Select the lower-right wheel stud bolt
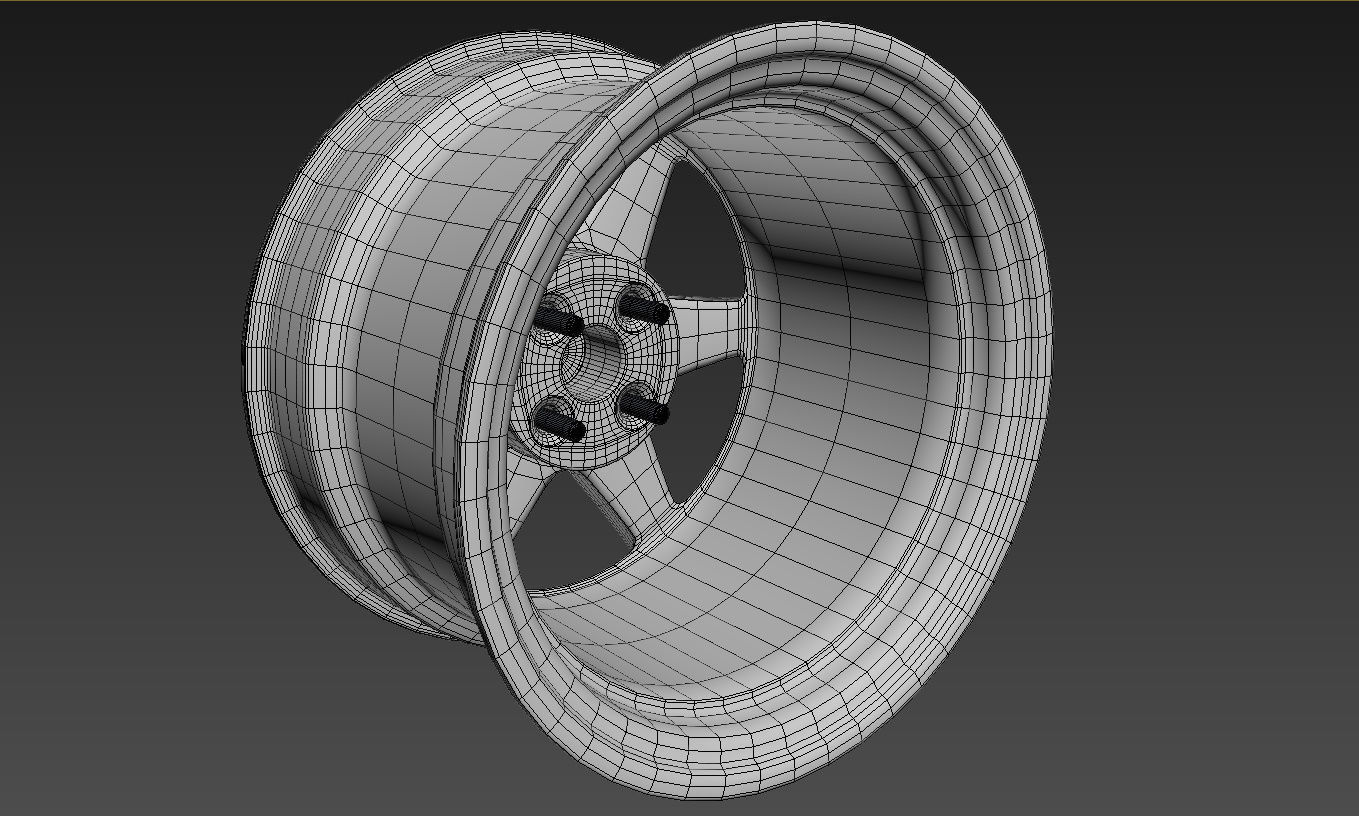 646,406
